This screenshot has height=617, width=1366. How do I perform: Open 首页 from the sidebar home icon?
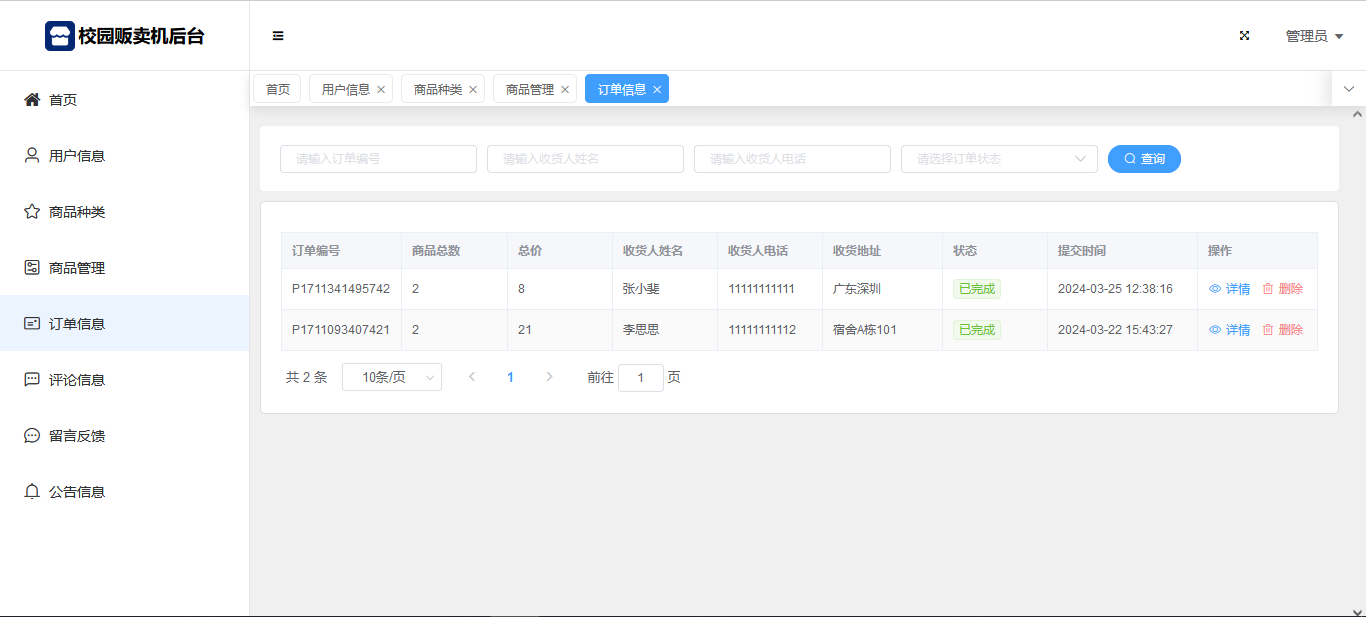[x=32, y=100]
